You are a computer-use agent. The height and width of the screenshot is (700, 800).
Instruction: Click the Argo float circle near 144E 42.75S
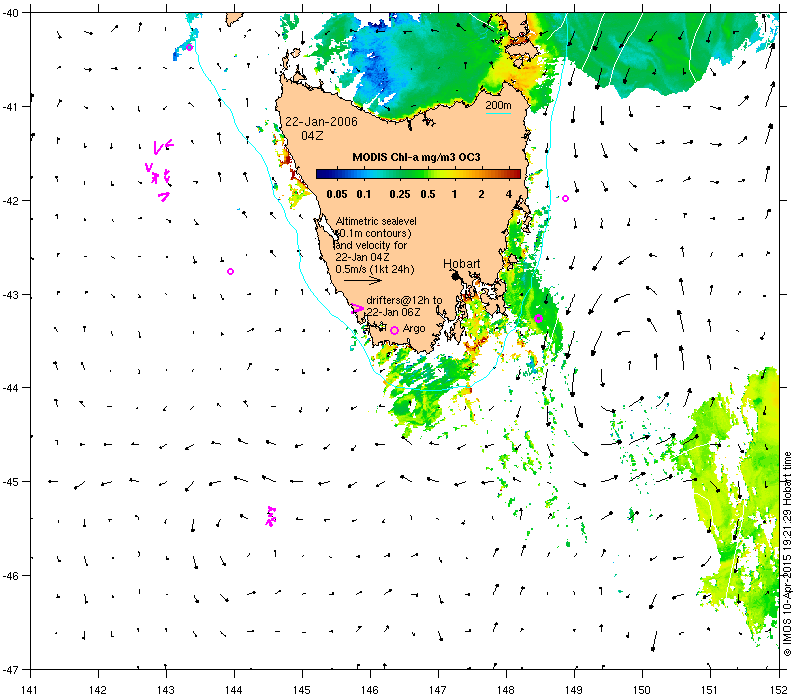(x=231, y=271)
